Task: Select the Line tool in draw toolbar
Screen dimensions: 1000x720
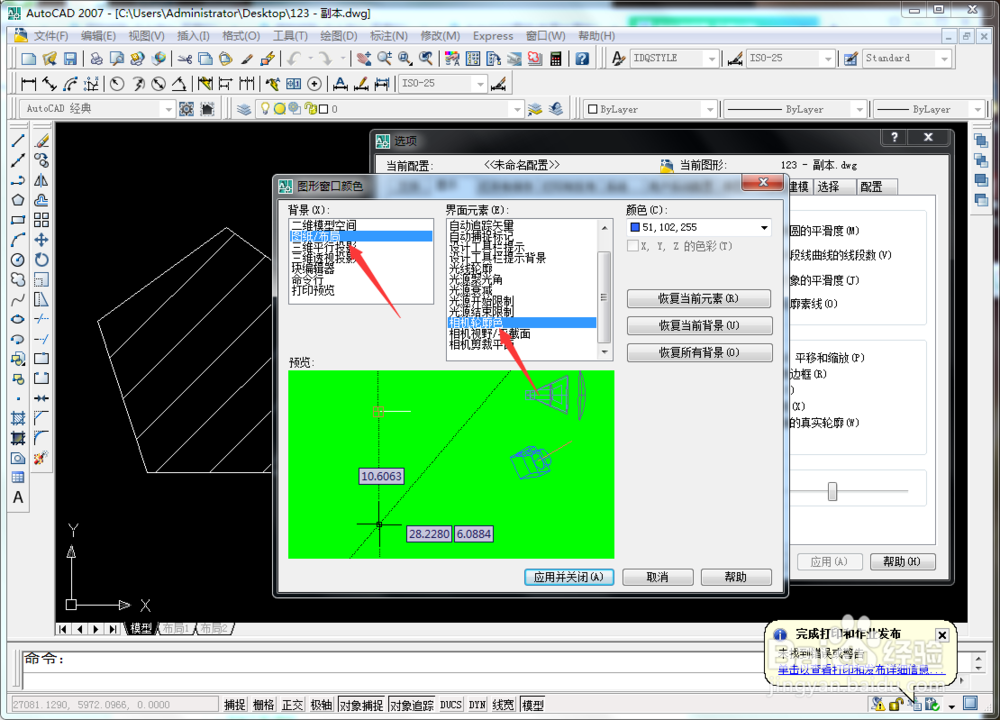Action: pos(18,141)
